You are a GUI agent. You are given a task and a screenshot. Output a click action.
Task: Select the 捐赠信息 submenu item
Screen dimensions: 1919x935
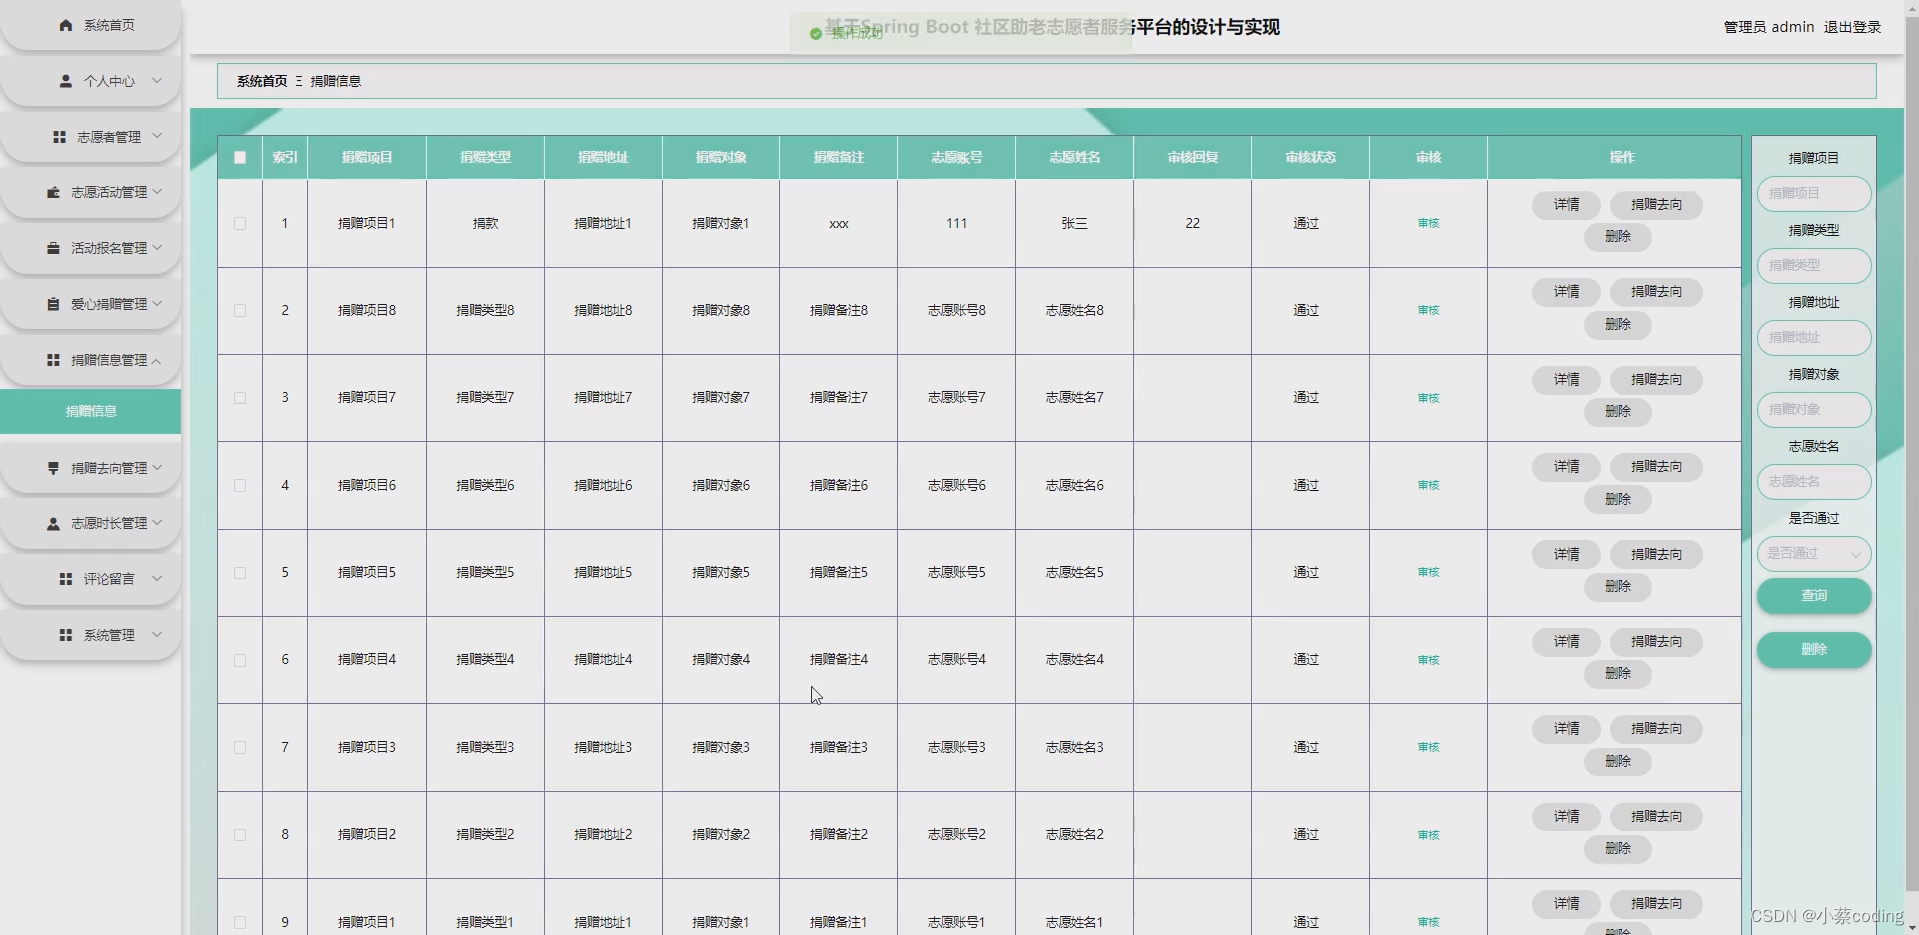point(90,411)
